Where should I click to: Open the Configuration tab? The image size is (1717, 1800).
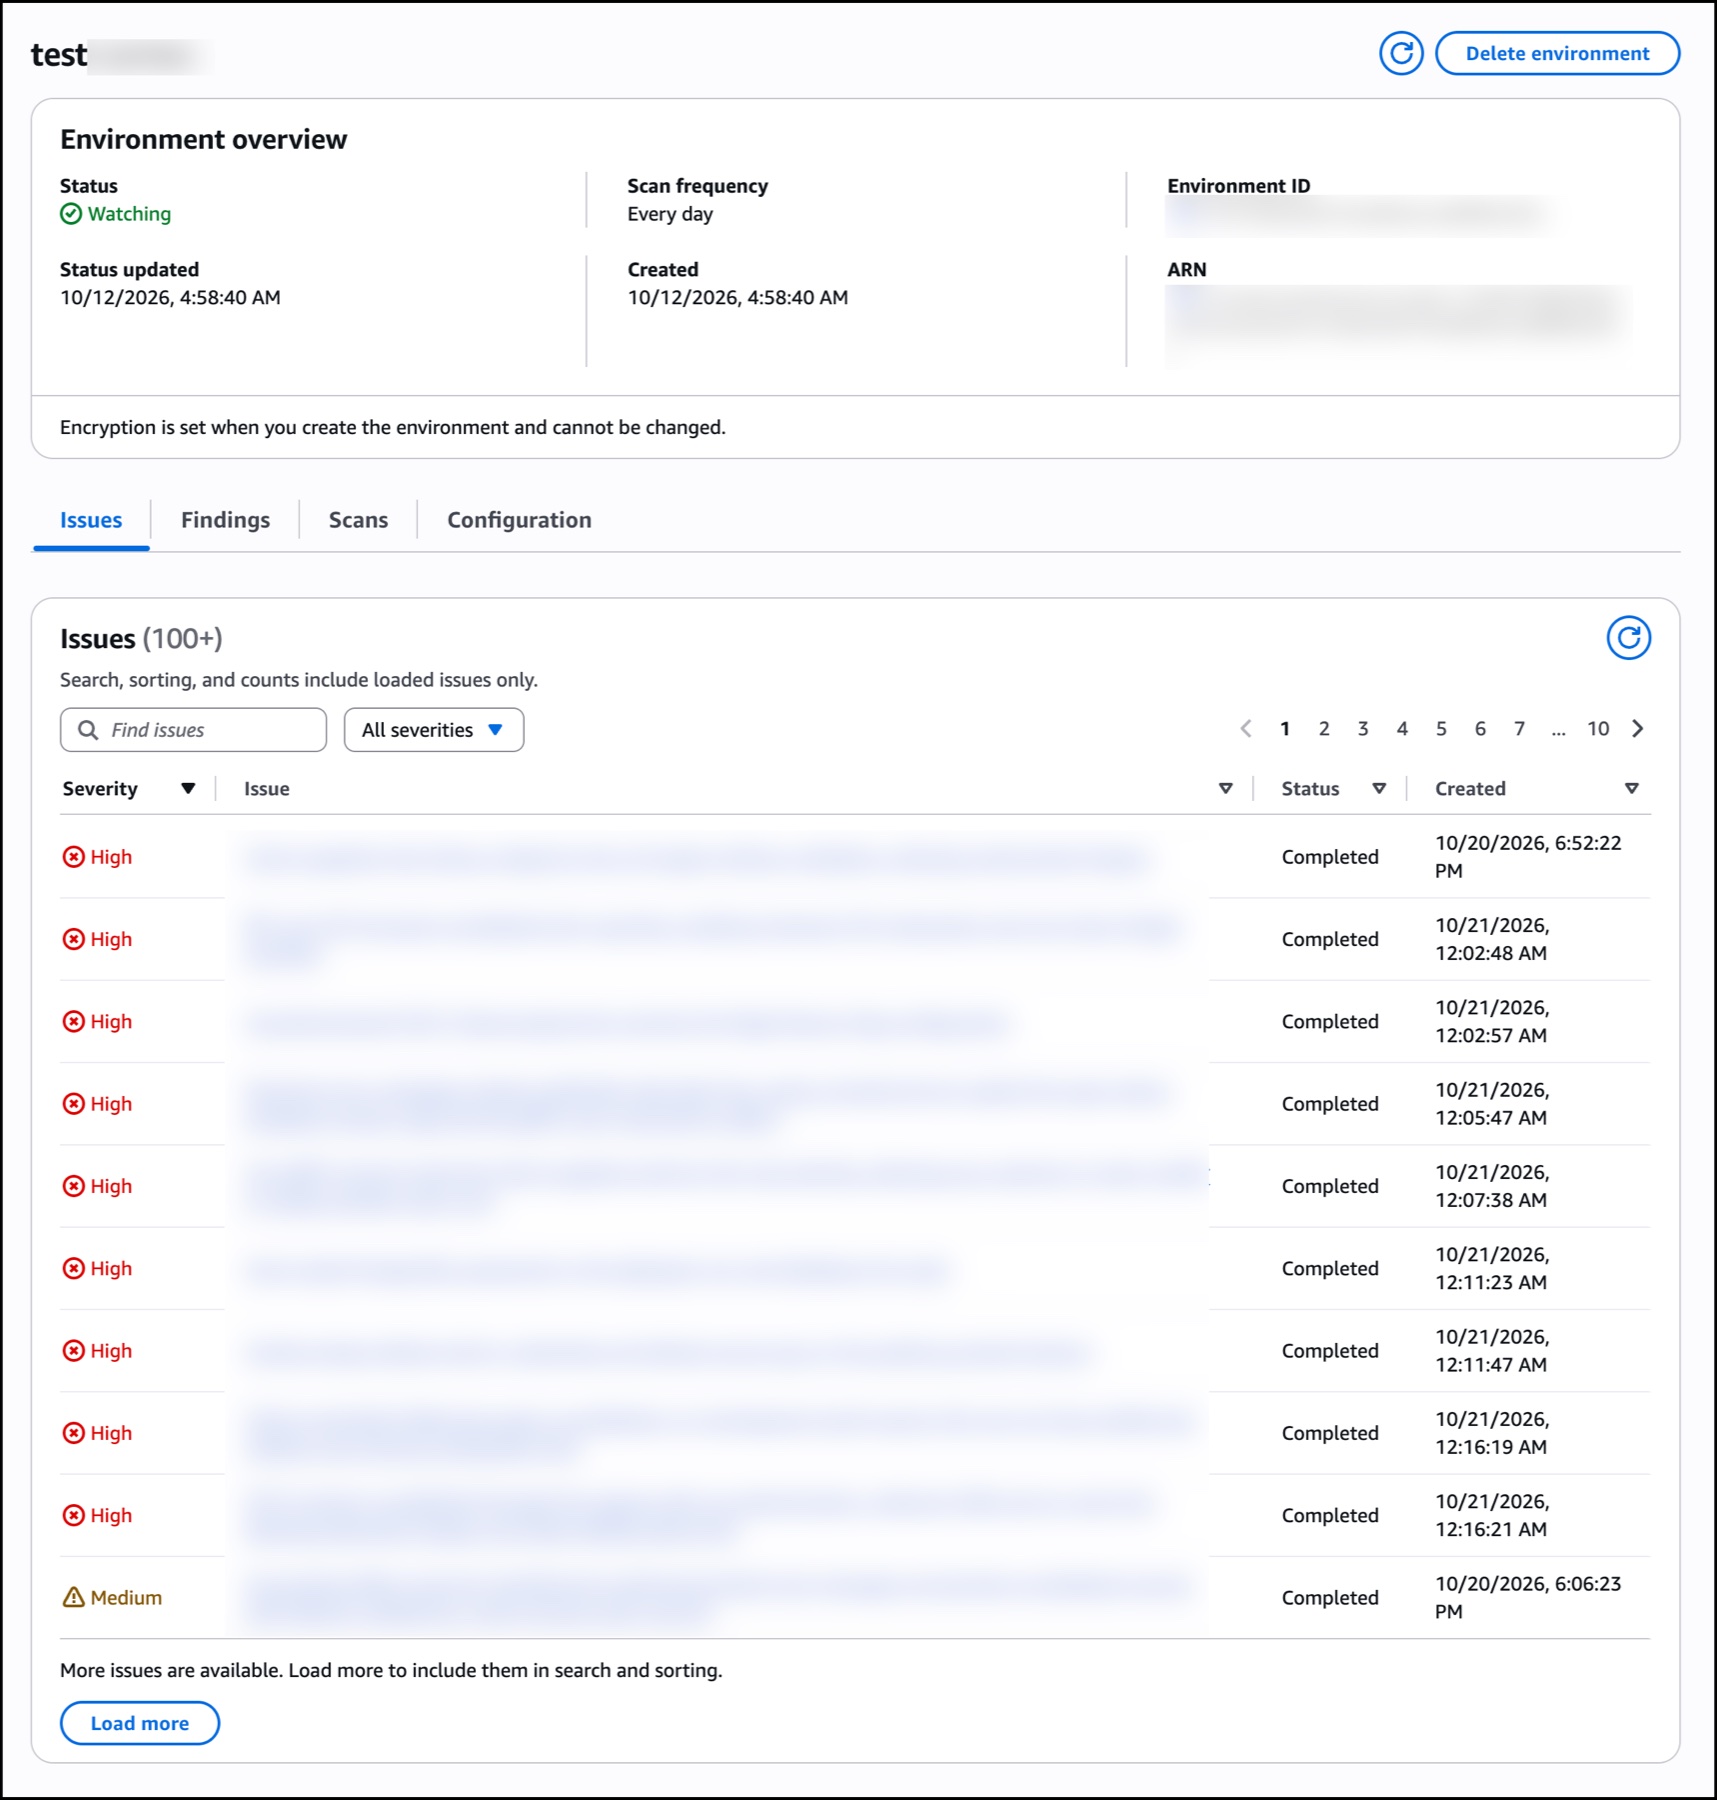pos(519,520)
